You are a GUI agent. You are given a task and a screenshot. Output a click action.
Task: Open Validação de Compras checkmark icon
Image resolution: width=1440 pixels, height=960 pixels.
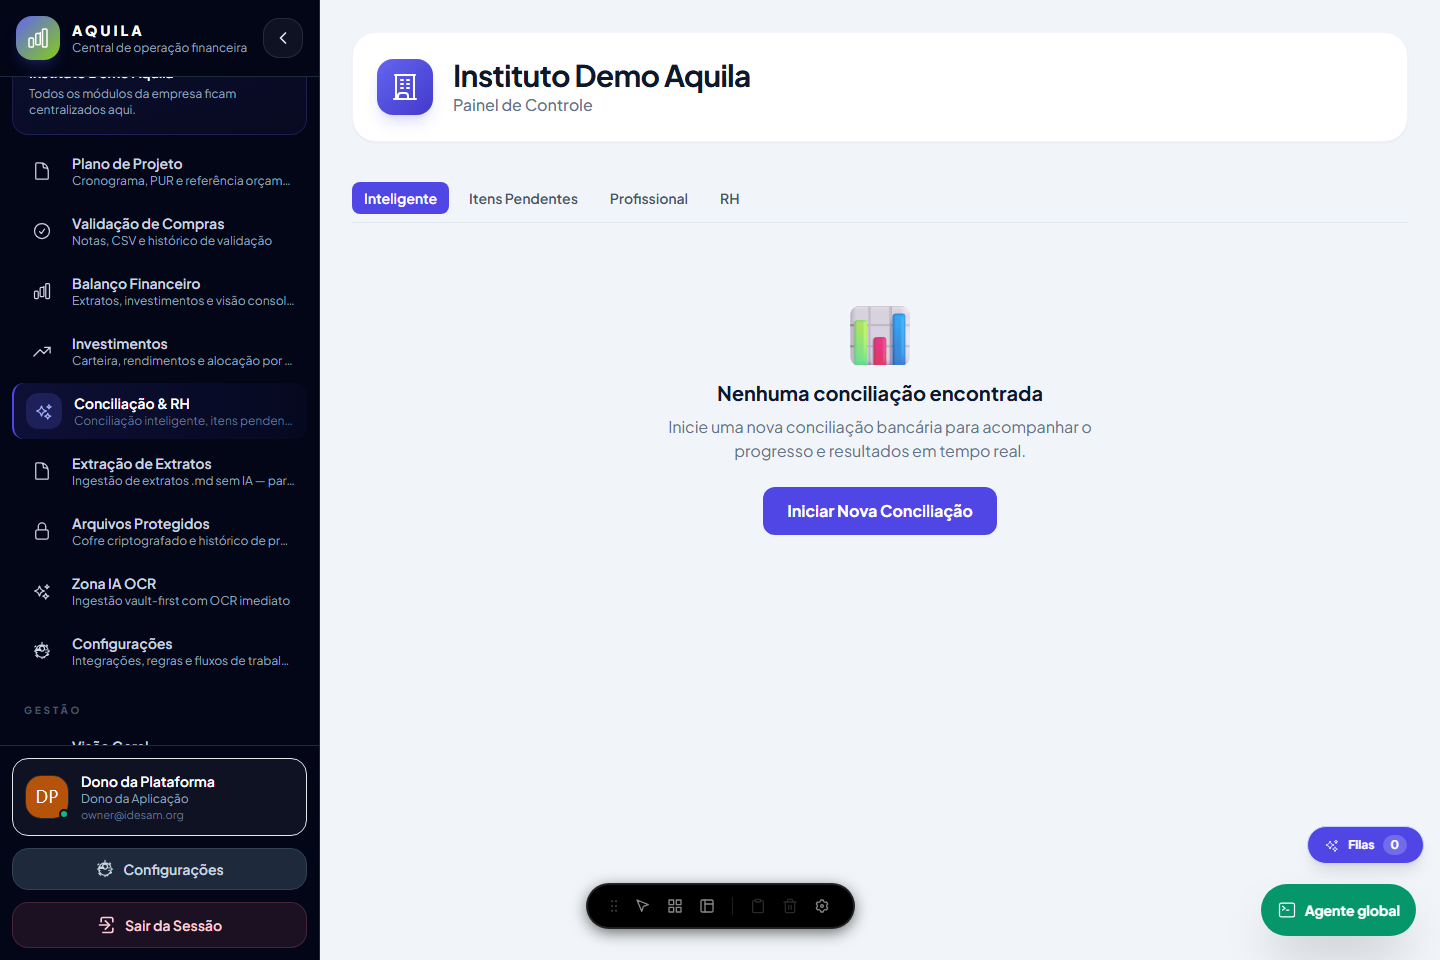pos(42,231)
